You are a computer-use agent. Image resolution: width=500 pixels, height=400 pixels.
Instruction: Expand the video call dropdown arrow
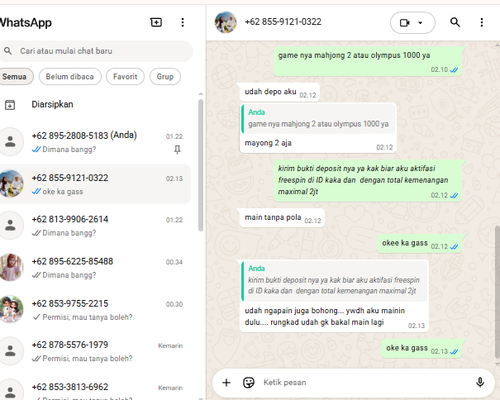coord(420,23)
